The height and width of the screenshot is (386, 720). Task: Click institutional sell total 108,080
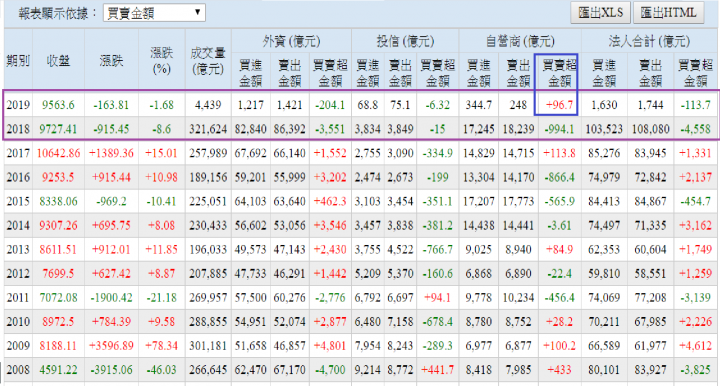coord(650,129)
